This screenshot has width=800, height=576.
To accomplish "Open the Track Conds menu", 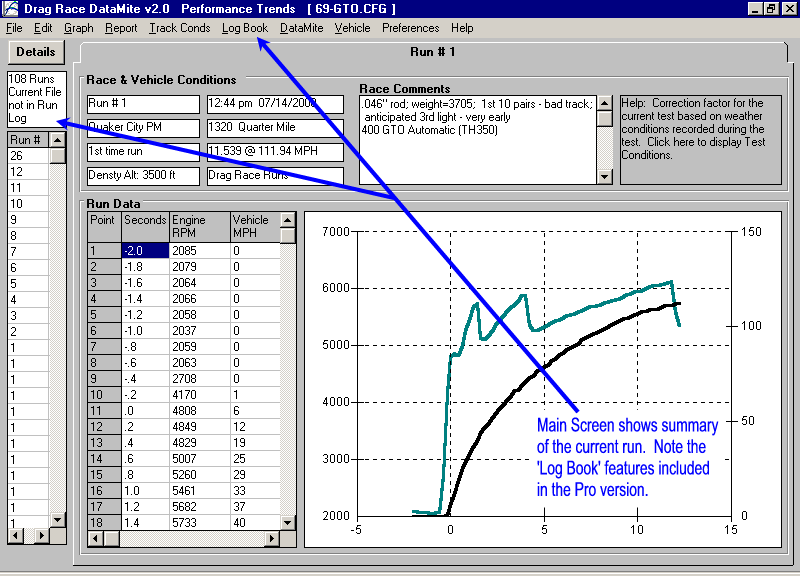I will 180,28.
